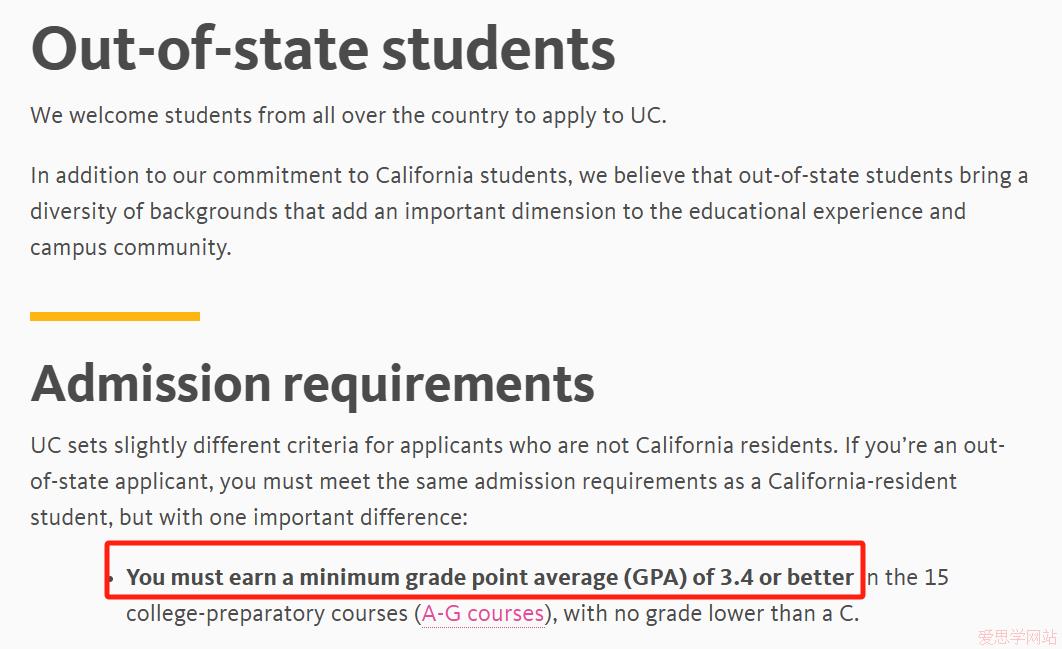The width and height of the screenshot is (1062, 649).
Task: Click the text 'college-preparatory courses'
Action: coord(268,614)
